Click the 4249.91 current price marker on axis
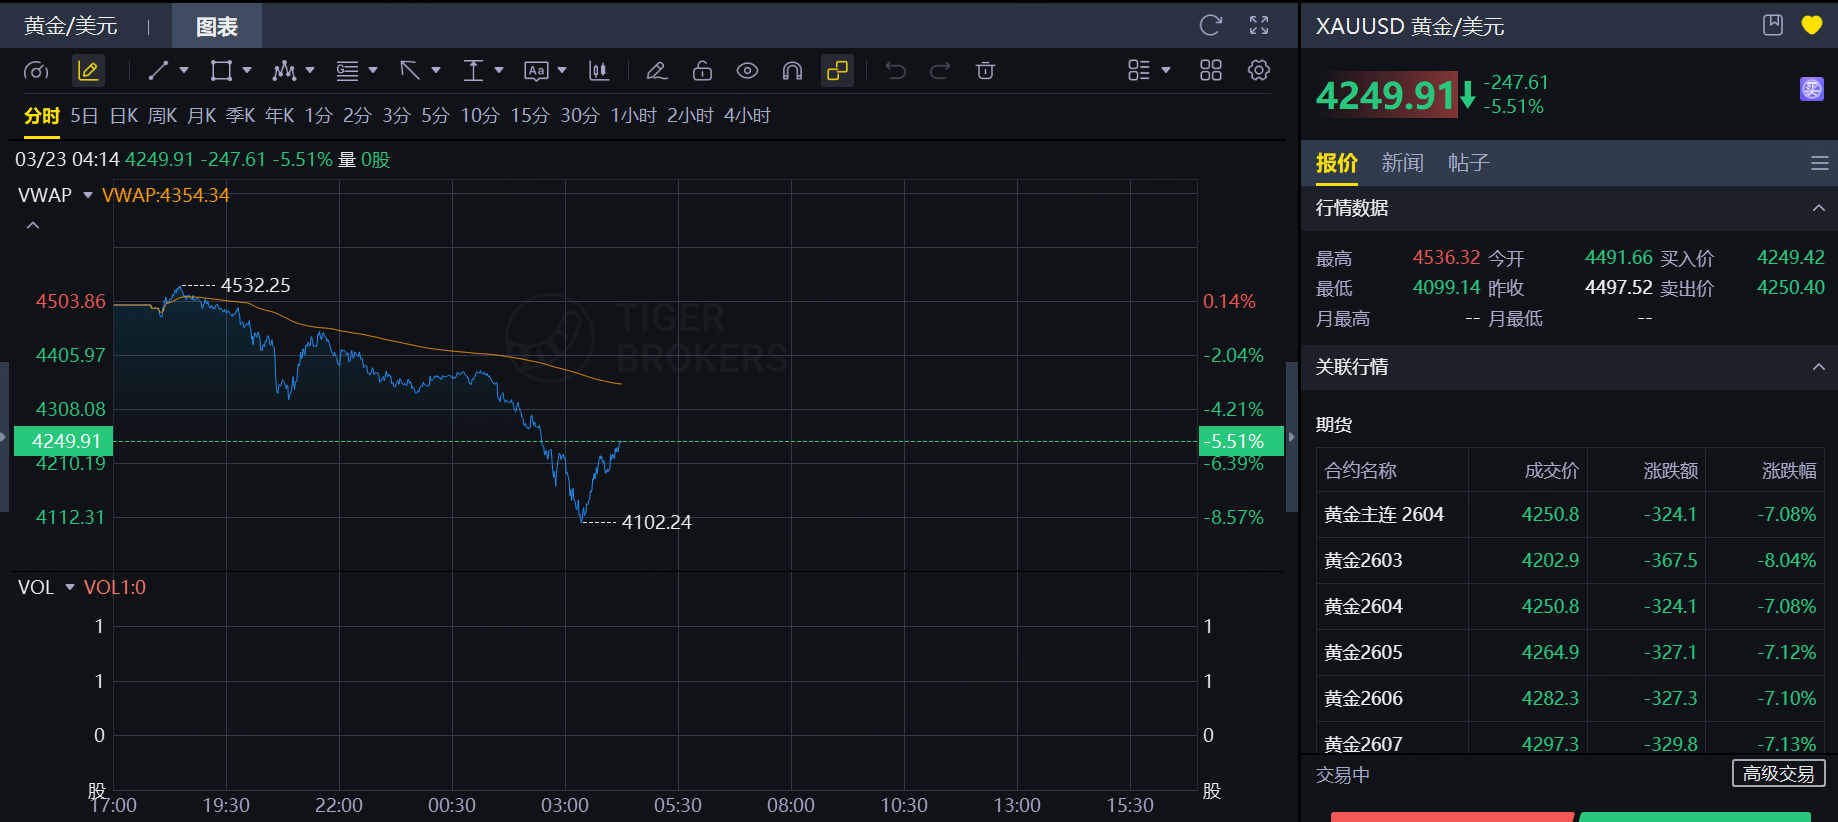The width and height of the screenshot is (1838, 822). point(65,441)
